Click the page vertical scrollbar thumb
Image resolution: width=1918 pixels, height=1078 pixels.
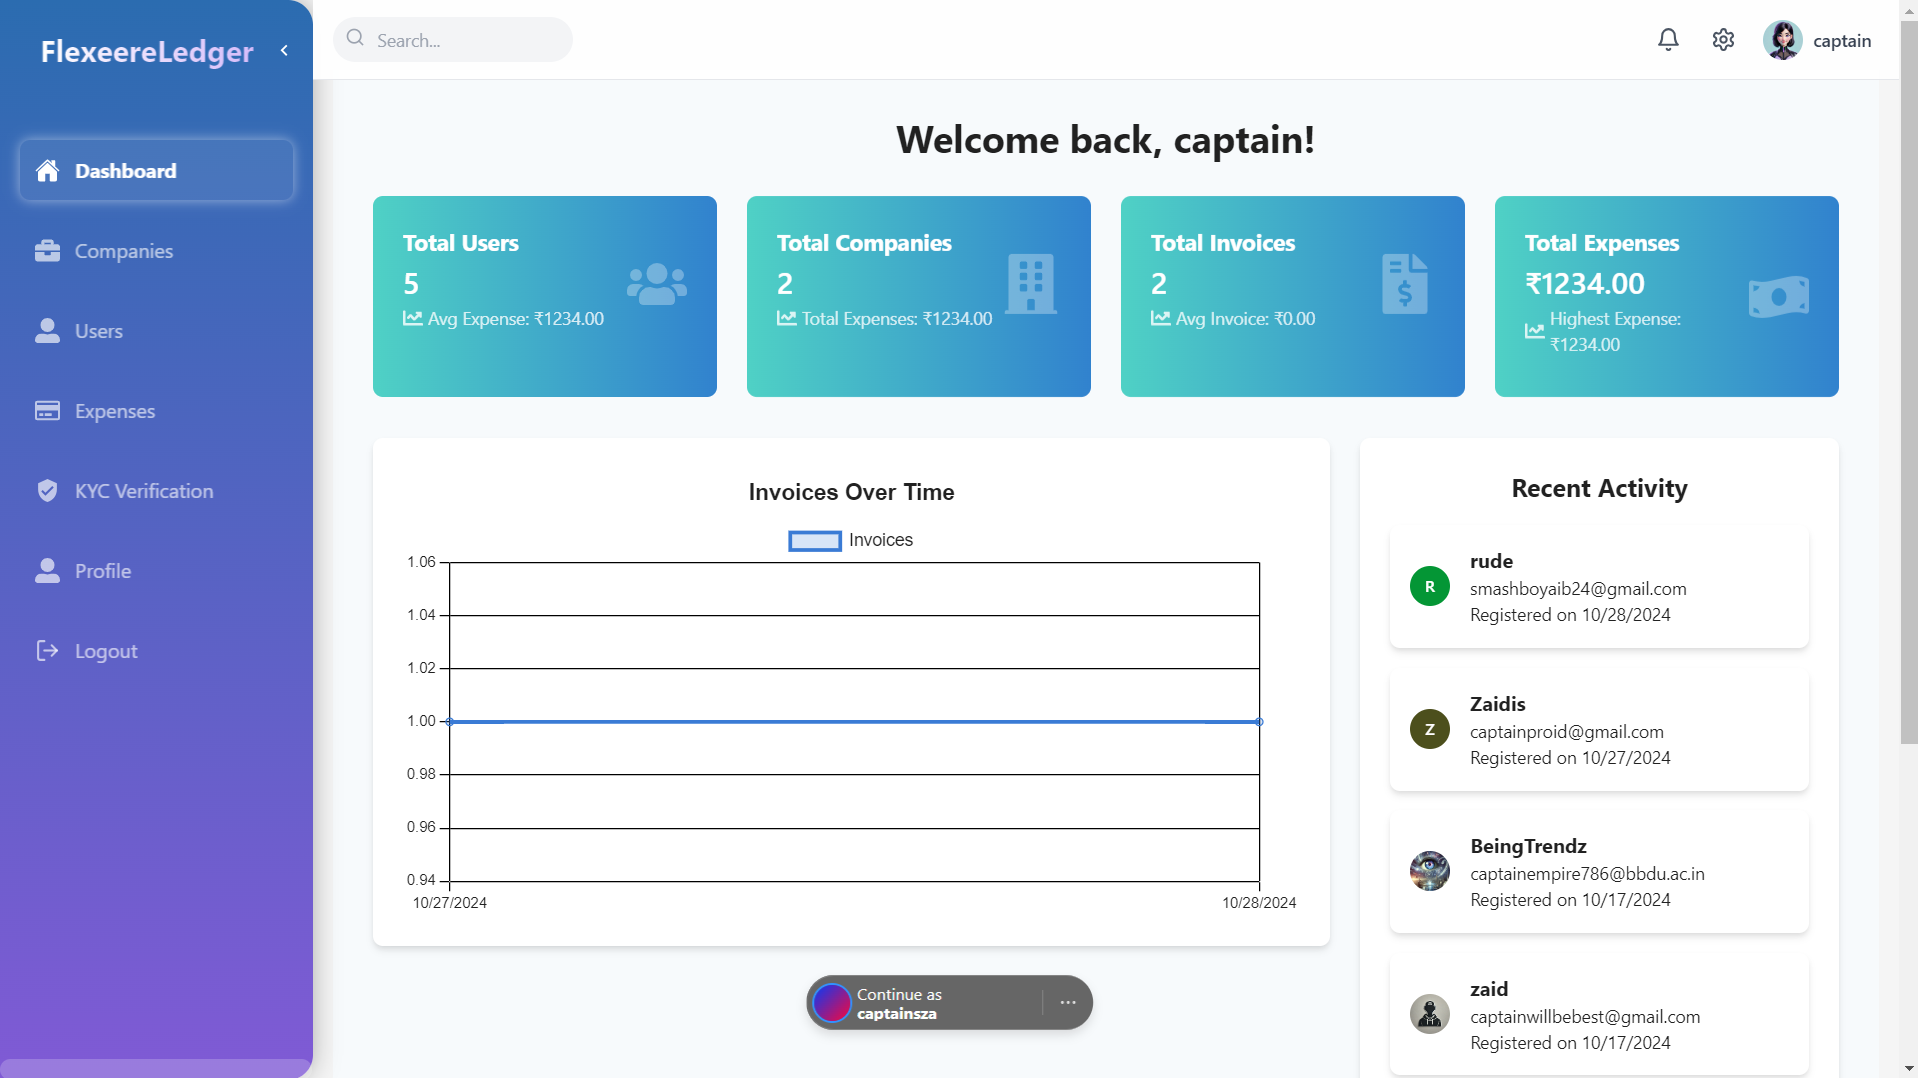[x=1909, y=382]
